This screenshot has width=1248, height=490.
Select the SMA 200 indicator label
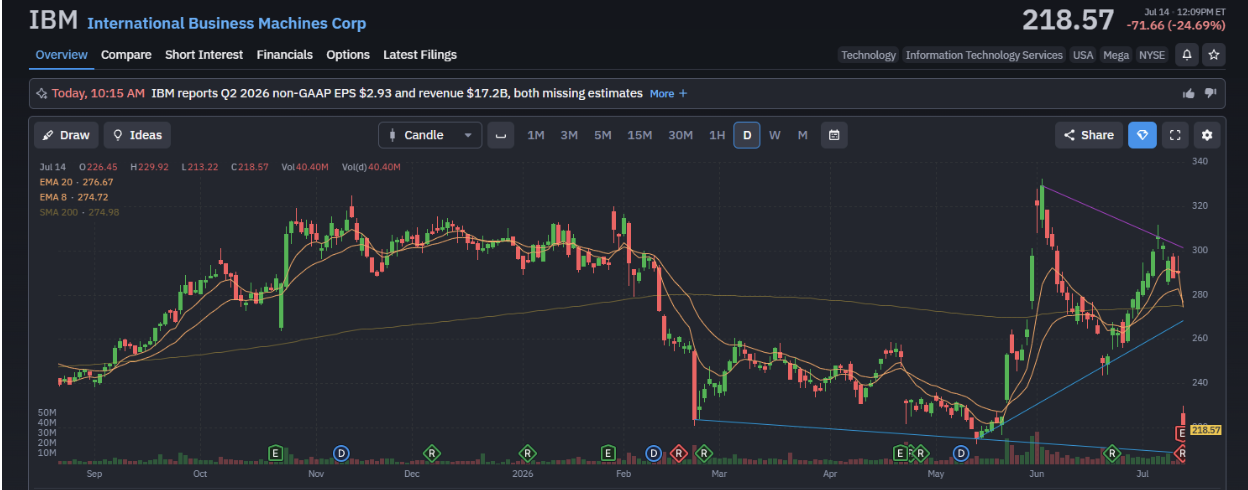point(80,212)
